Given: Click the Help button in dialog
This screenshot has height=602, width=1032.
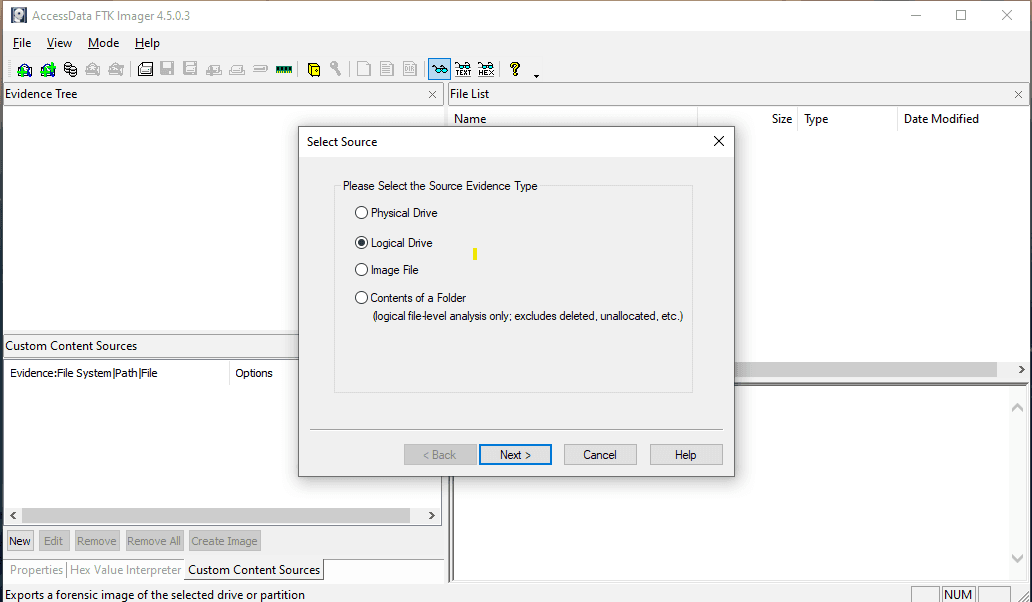Looking at the screenshot, I should coord(685,455).
